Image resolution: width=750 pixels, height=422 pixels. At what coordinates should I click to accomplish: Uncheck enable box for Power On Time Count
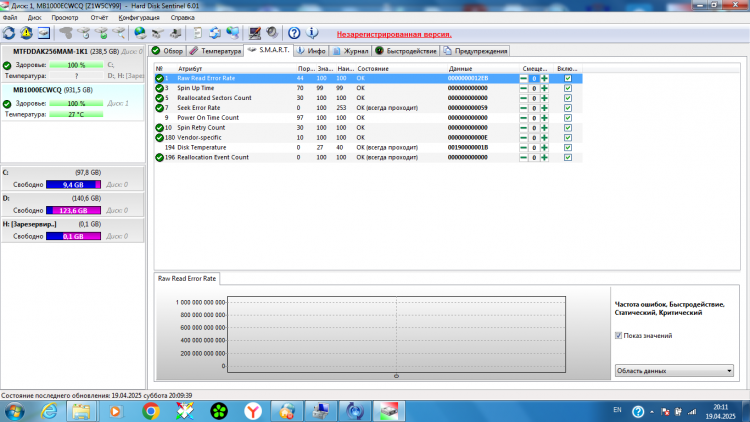pos(568,118)
